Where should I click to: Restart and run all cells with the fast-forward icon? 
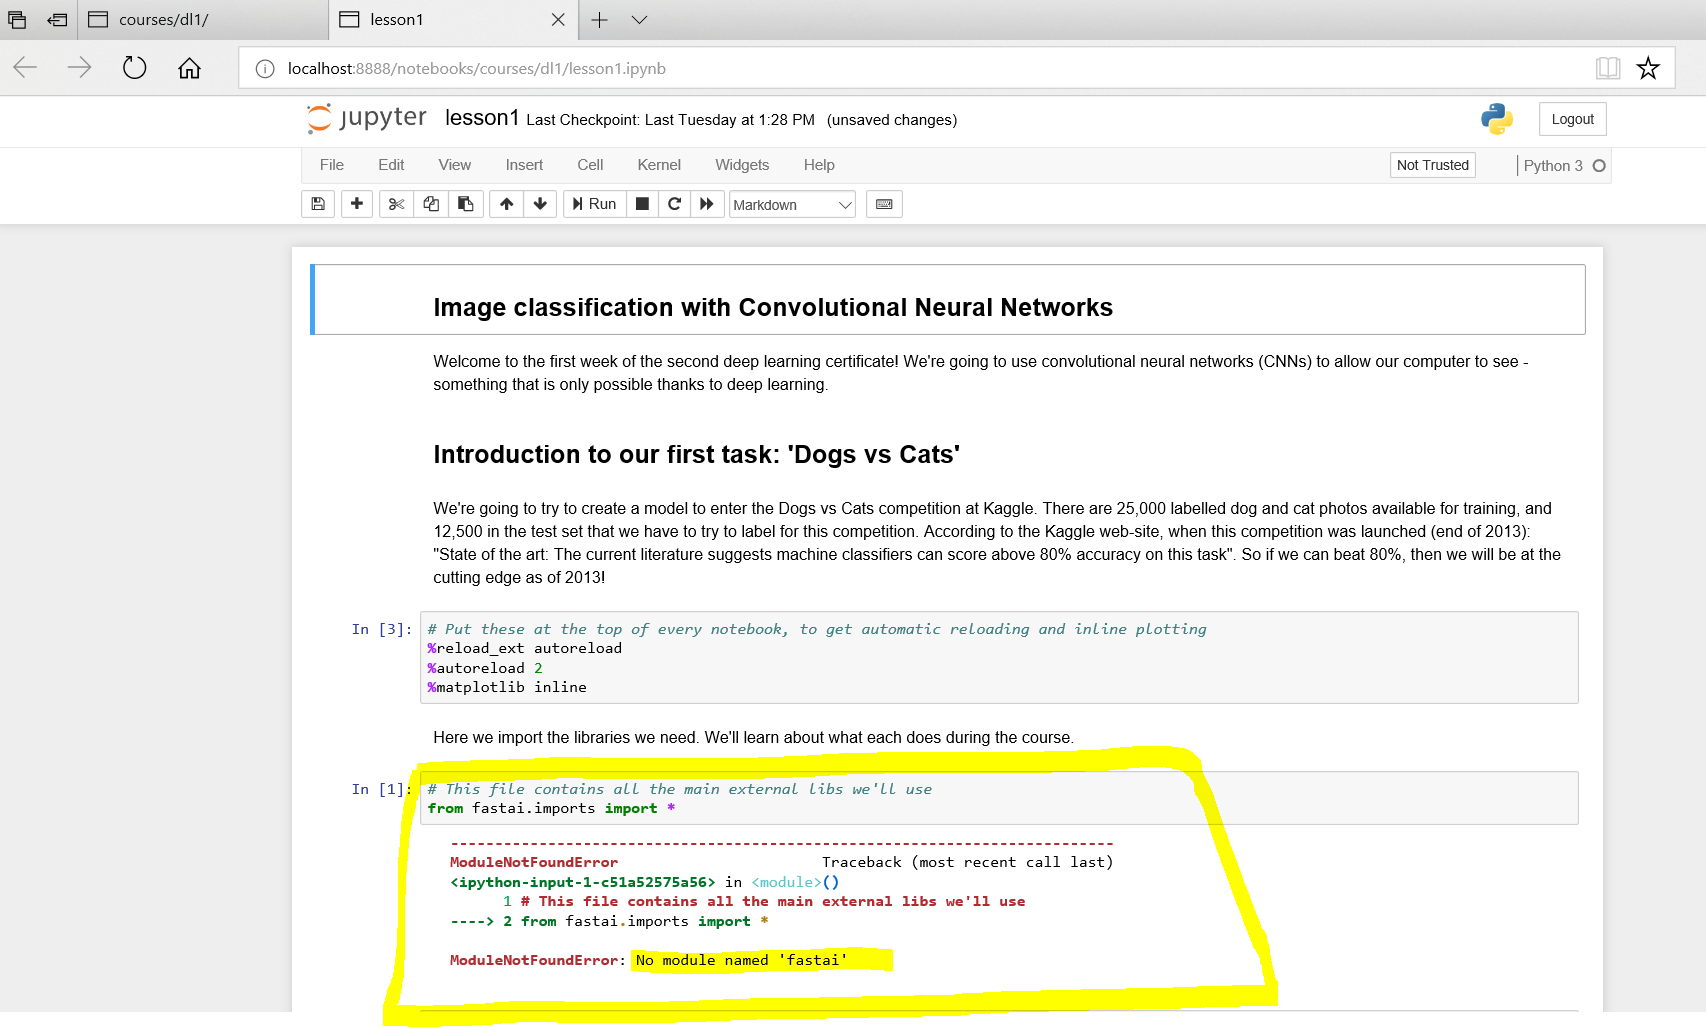707,204
